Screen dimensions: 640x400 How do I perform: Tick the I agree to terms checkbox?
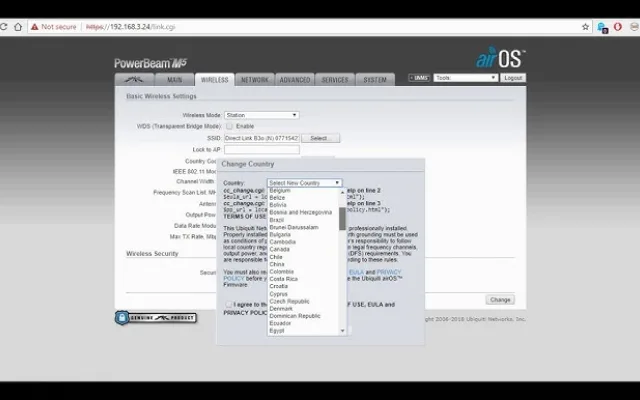[x=229, y=304]
